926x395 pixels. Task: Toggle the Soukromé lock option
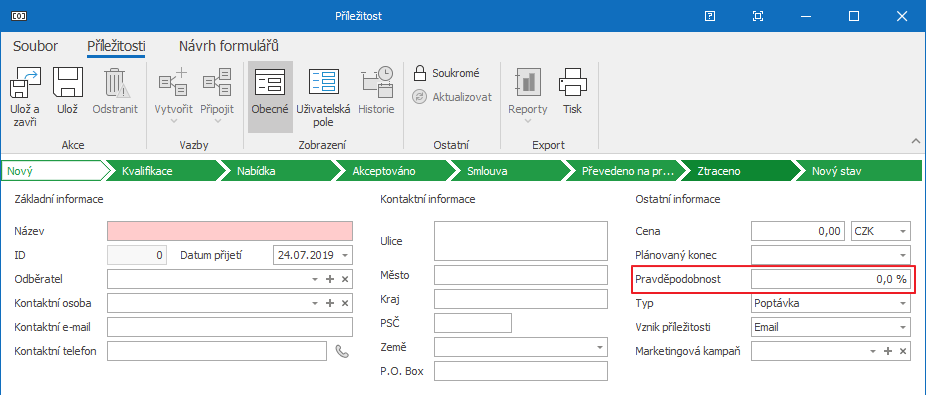pos(446,73)
